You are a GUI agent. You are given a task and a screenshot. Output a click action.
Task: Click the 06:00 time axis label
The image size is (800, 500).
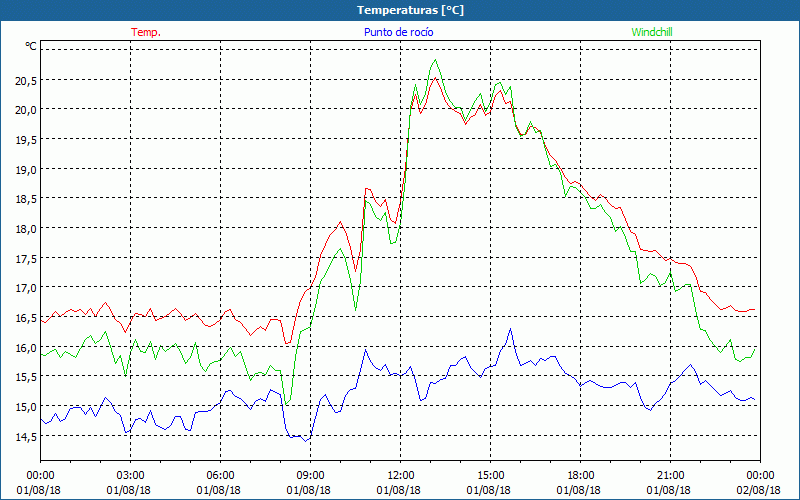[220, 476]
